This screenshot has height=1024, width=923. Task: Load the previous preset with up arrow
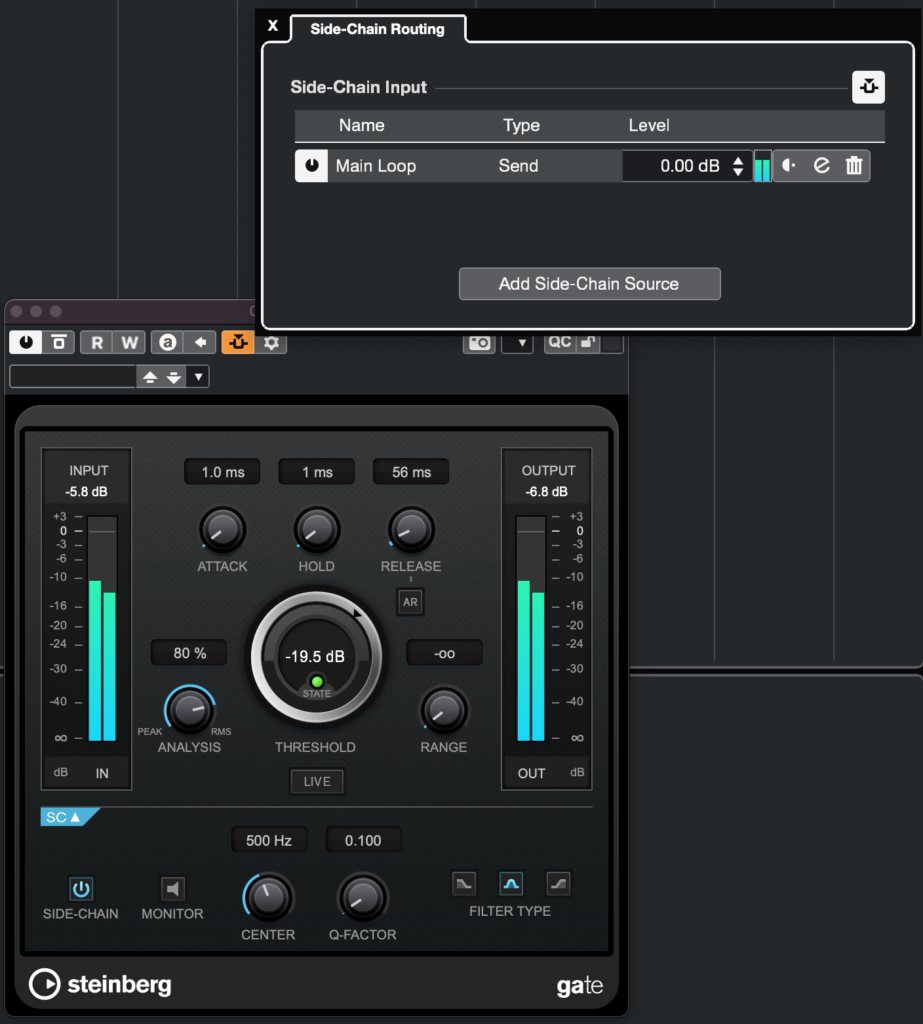150,377
